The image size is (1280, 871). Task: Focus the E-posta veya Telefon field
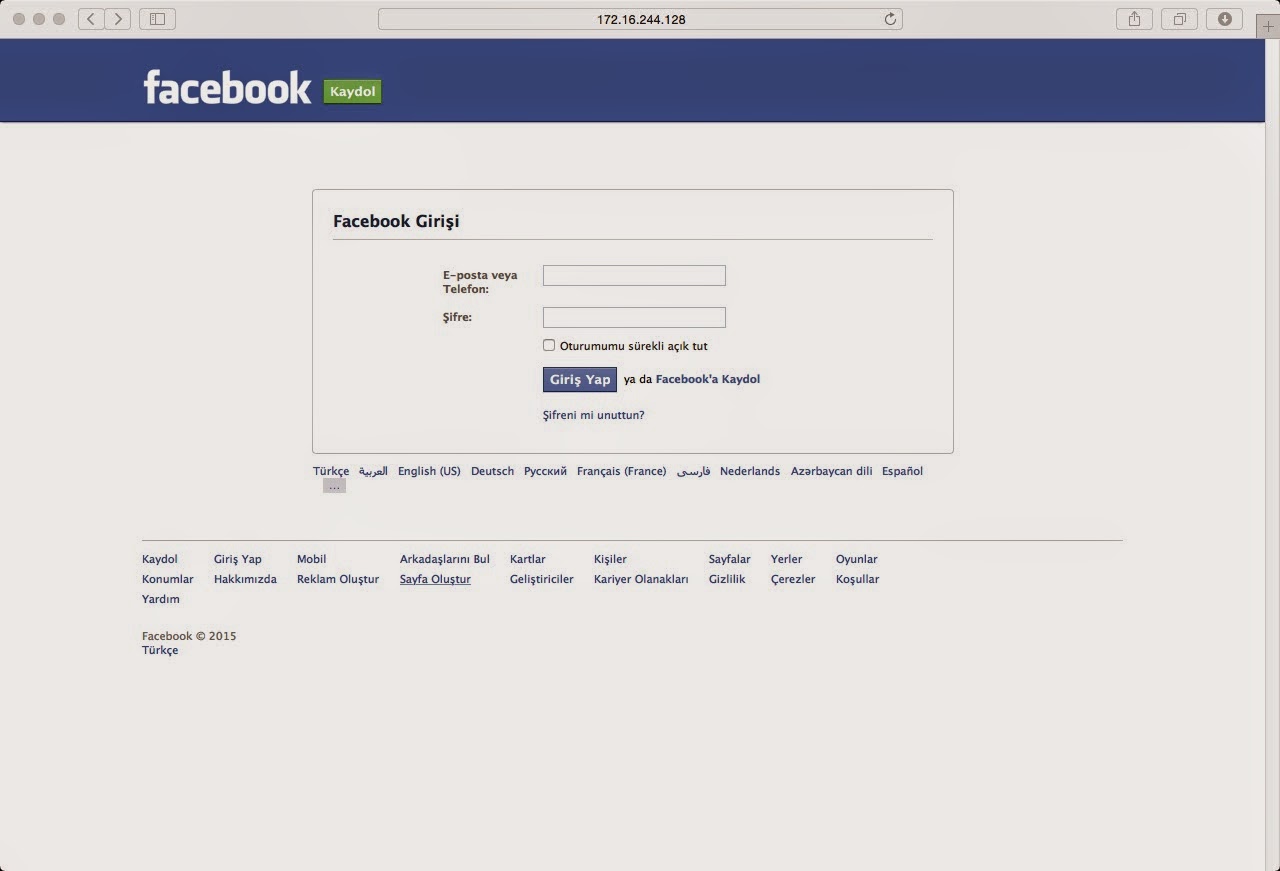634,275
